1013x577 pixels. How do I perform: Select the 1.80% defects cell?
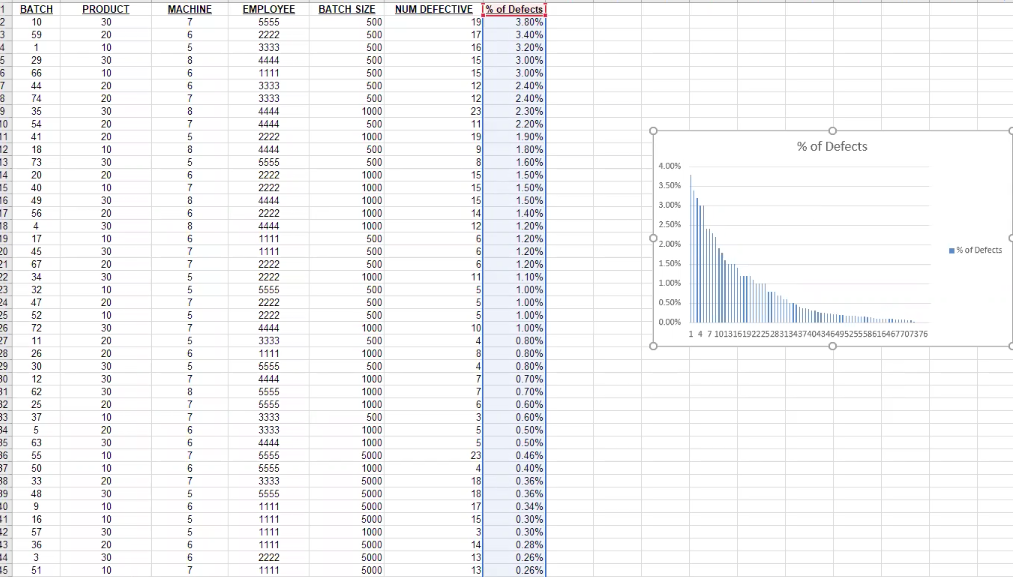[514, 149]
